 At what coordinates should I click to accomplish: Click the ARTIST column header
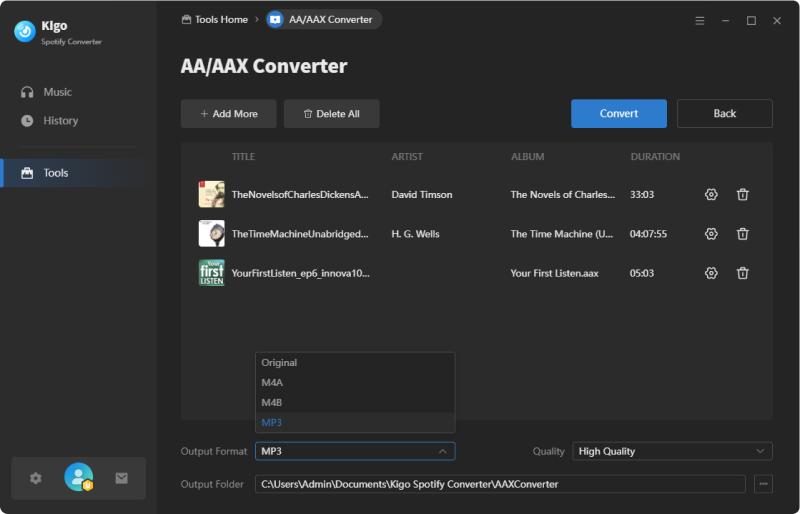click(x=407, y=157)
